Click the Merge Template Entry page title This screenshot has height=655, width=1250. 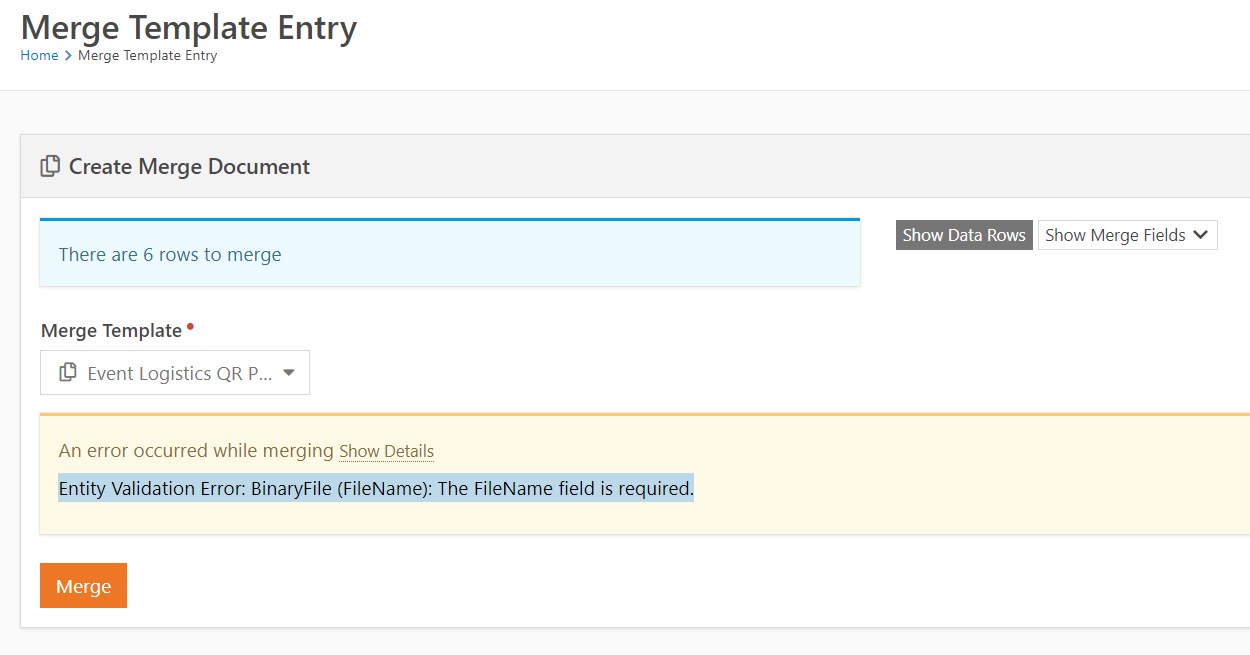pyautogui.click(x=189, y=26)
